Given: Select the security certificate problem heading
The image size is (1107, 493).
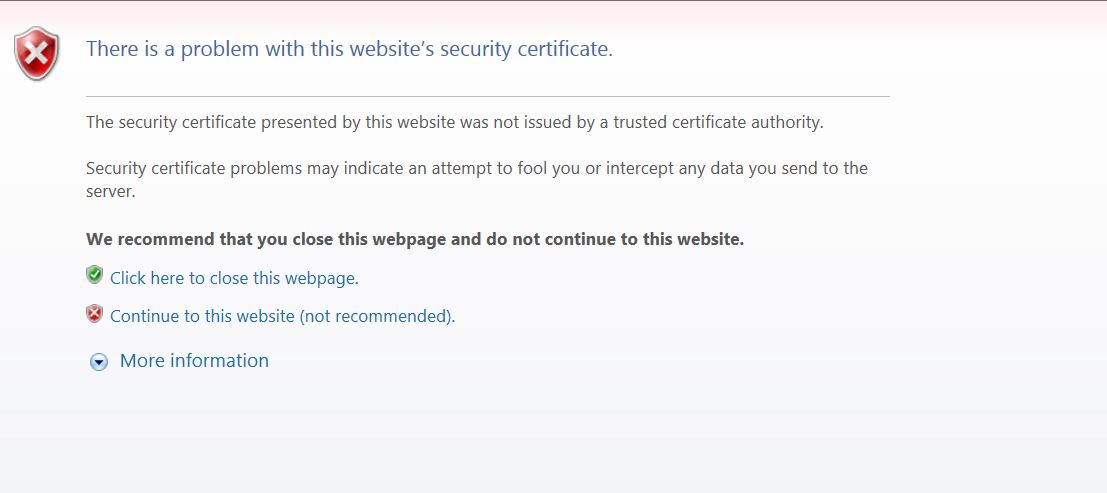Looking at the screenshot, I should 349,49.
